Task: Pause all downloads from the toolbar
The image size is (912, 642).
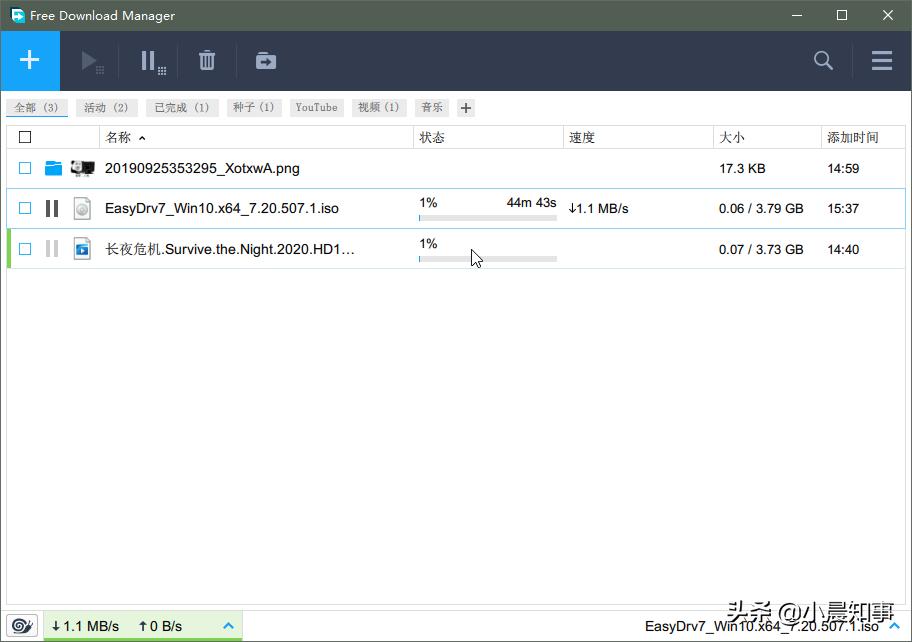Action: coord(153,62)
